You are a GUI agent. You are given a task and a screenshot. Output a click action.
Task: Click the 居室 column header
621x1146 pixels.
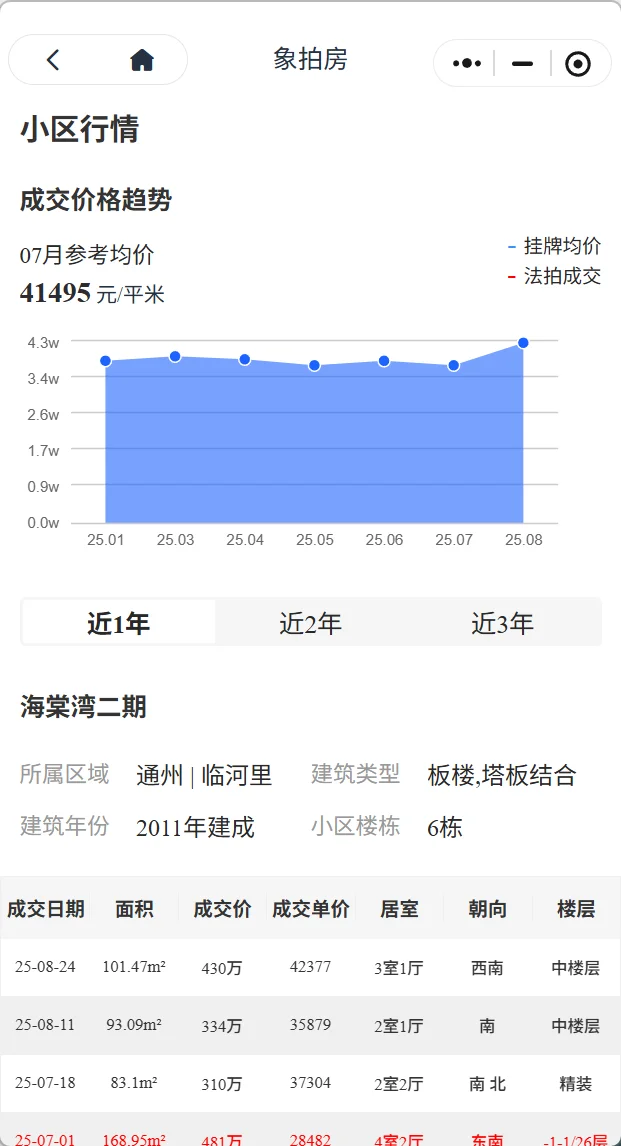[399, 908]
